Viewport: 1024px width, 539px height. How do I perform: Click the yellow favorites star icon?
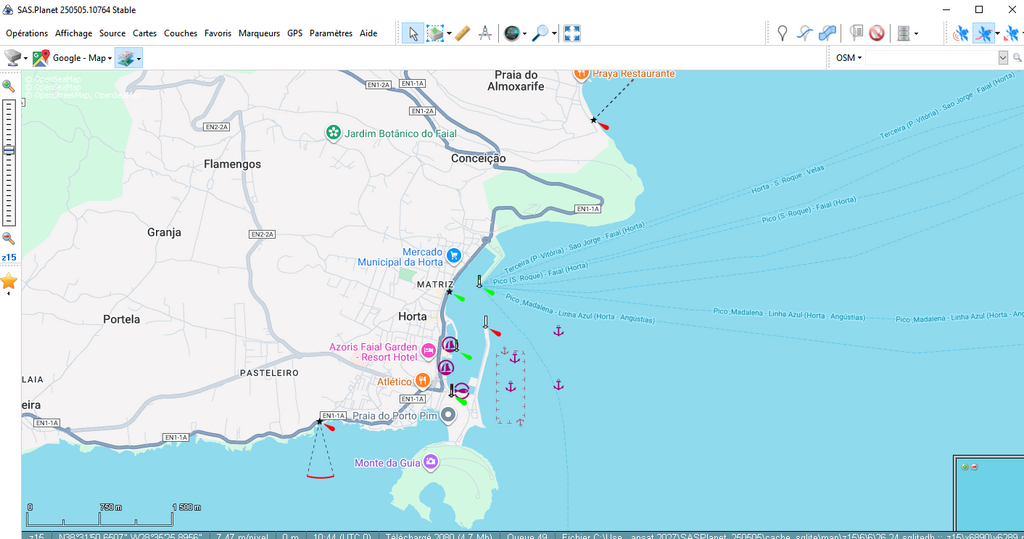[9, 281]
